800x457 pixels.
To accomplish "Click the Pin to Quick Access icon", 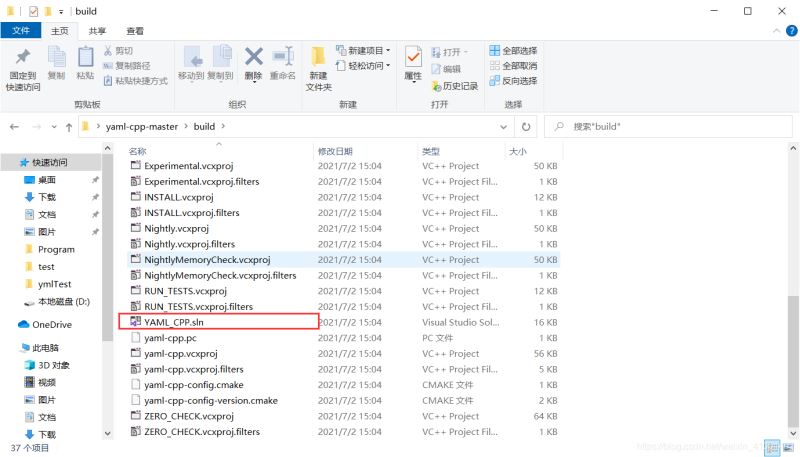I will (23, 60).
